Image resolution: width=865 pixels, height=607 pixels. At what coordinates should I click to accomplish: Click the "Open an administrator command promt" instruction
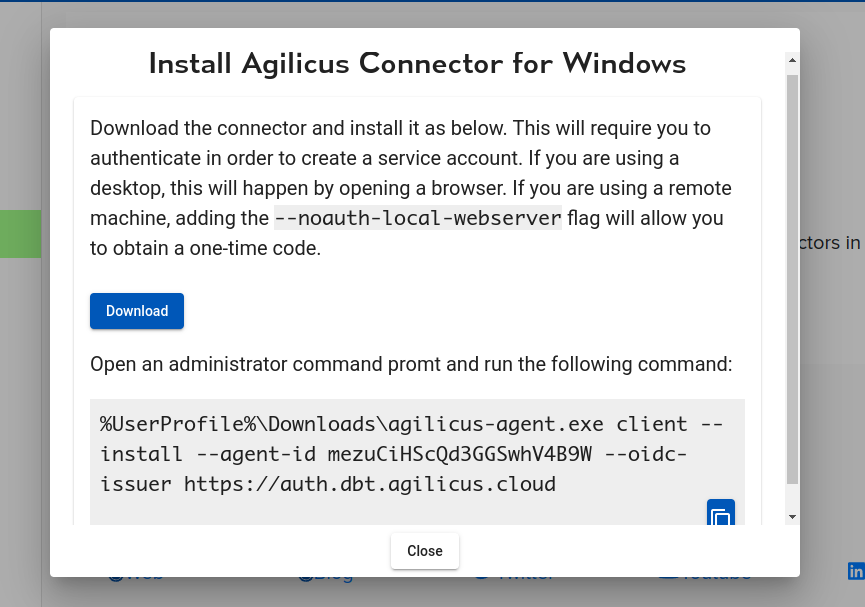tap(411, 364)
